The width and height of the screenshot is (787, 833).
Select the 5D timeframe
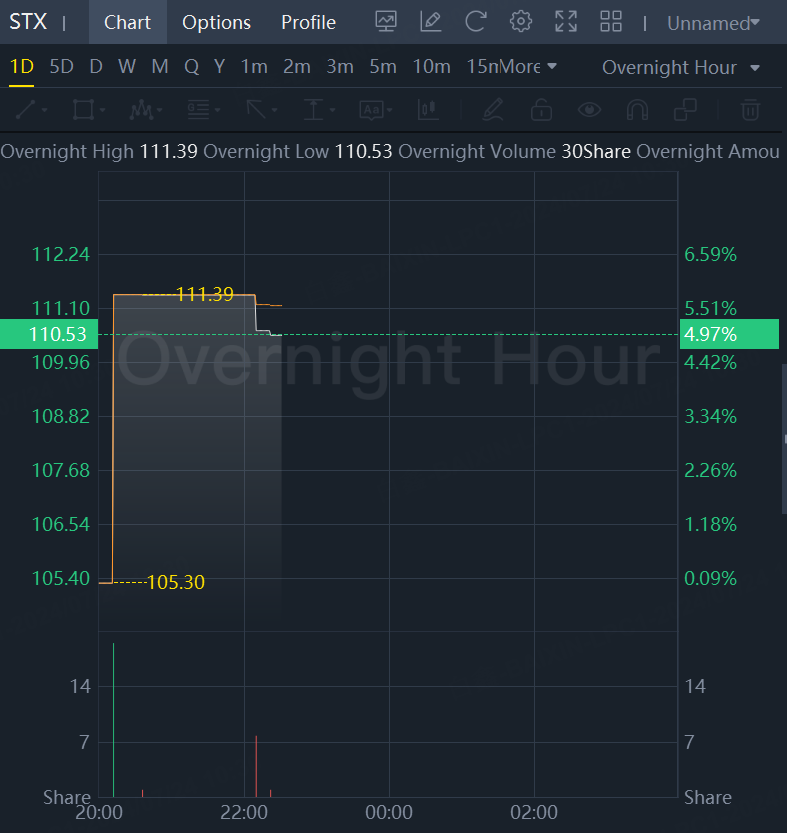pos(62,66)
